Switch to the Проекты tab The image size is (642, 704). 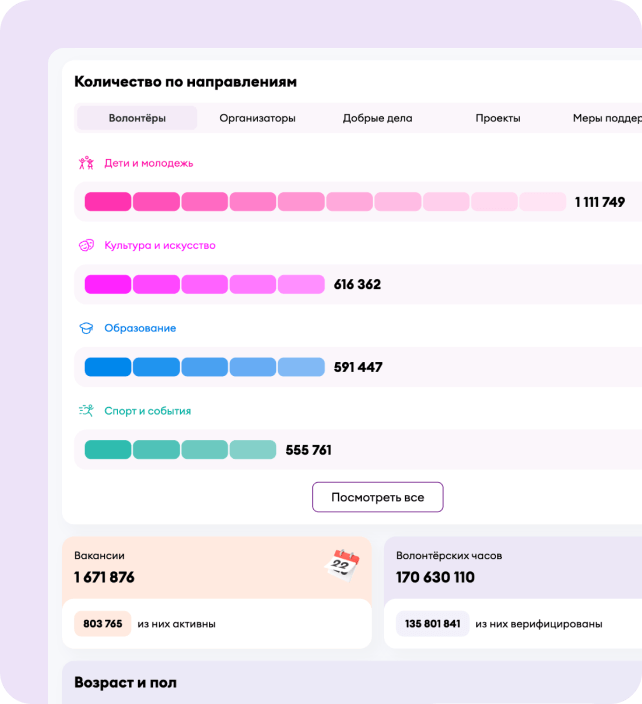(x=497, y=118)
